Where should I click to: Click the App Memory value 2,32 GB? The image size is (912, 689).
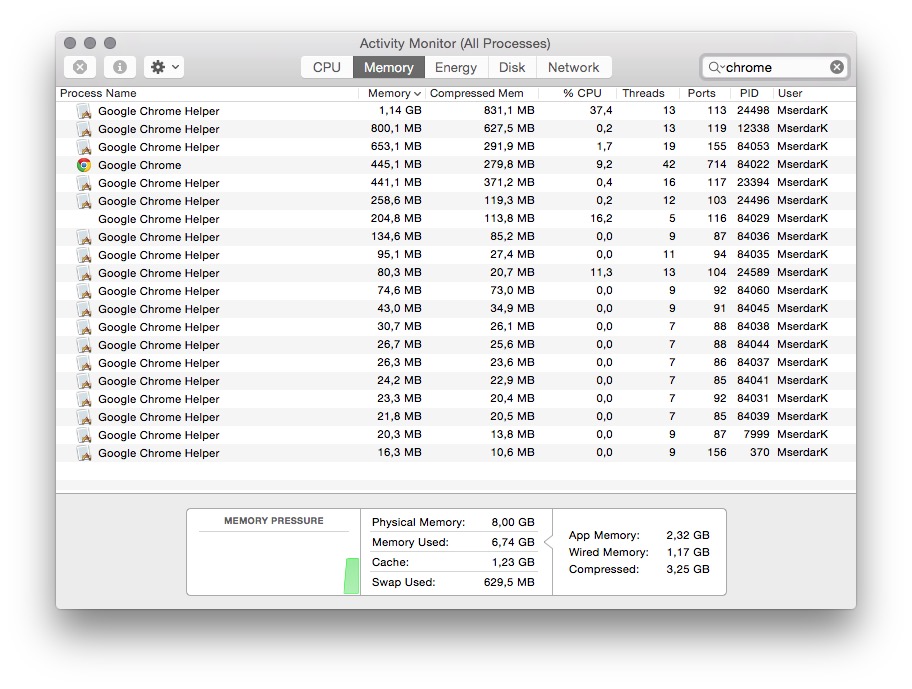click(688, 536)
